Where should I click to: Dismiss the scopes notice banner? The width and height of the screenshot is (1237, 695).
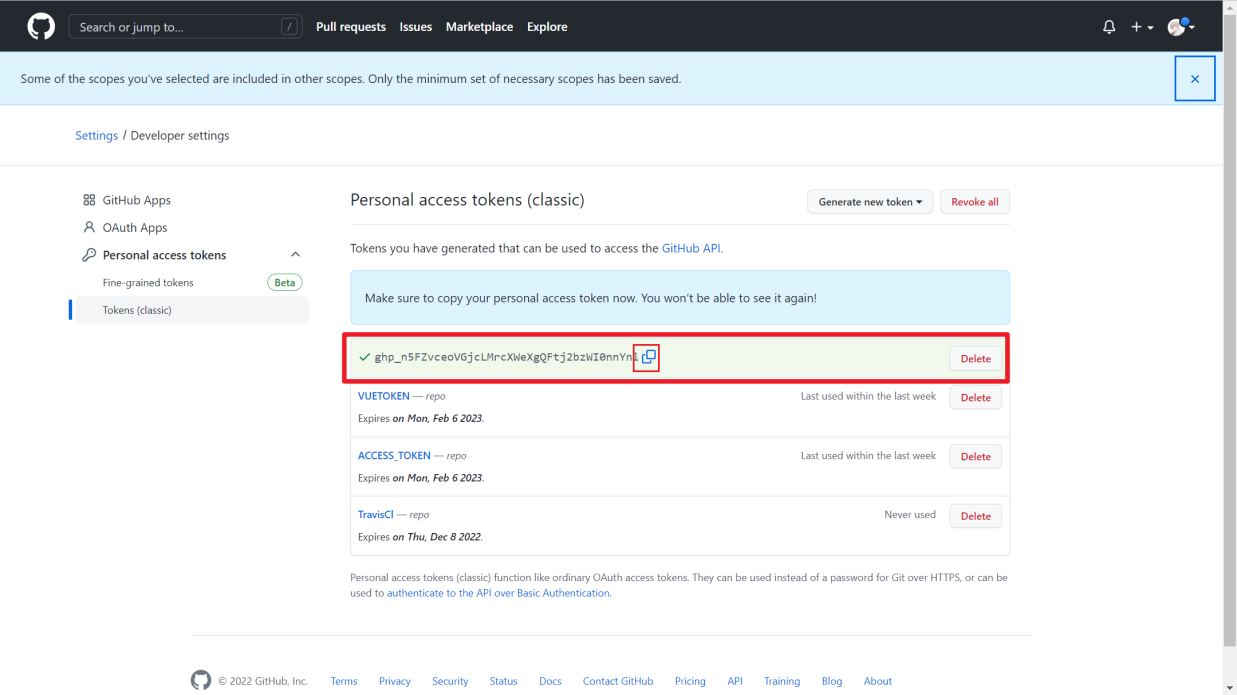(x=1195, y=79)
